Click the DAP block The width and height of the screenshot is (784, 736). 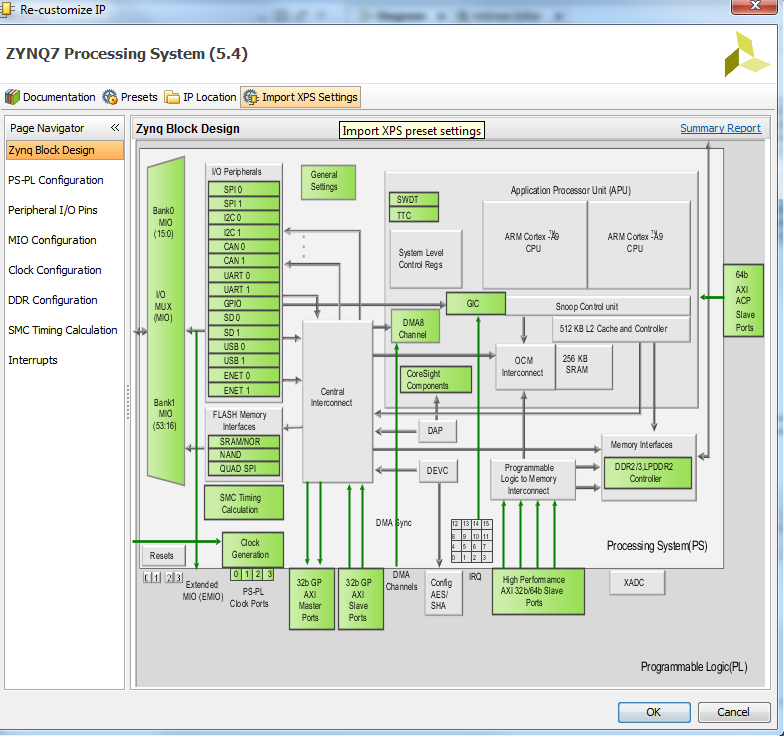tap(438, 430)
